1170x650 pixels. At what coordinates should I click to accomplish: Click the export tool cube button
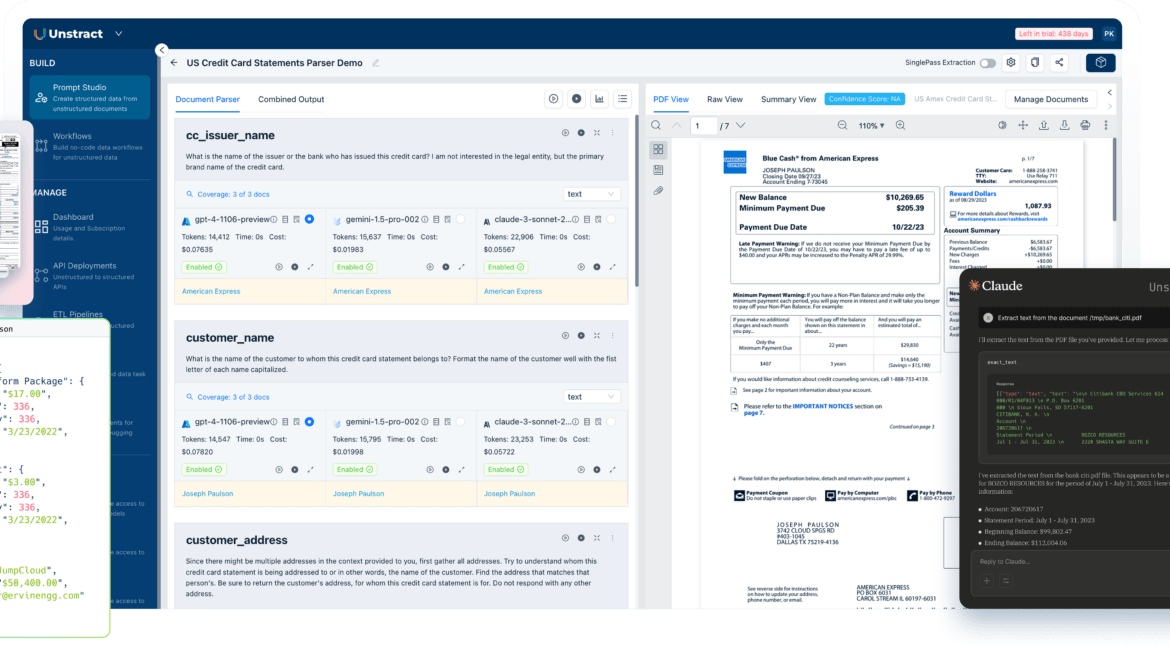pos(1100,63)
